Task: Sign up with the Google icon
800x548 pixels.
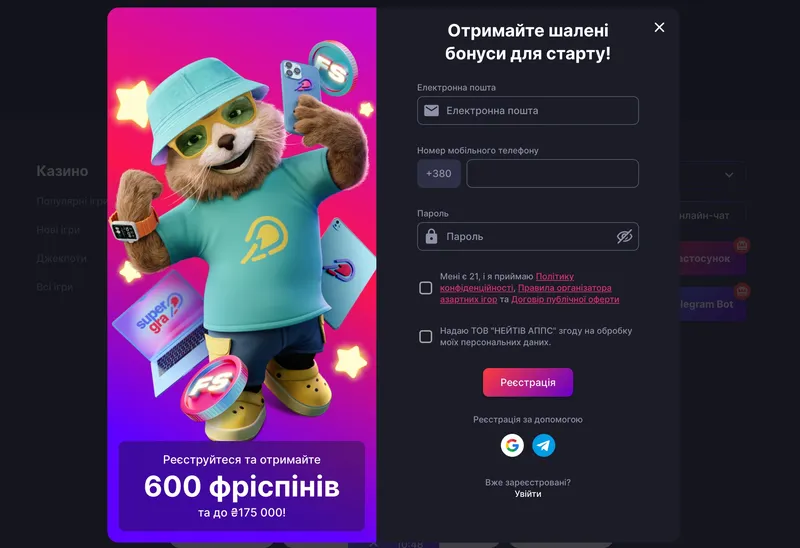Action: tap(512, 445)
